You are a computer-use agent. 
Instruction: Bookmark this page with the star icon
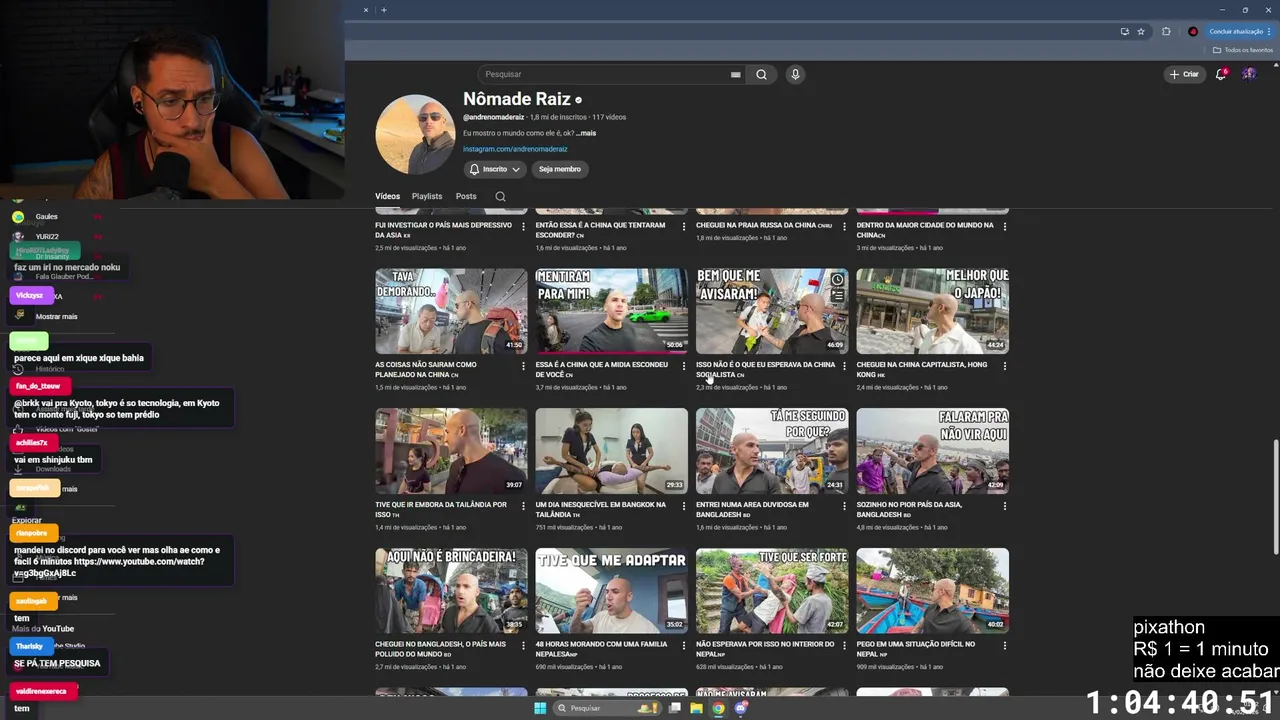(x=1141, y=31)
